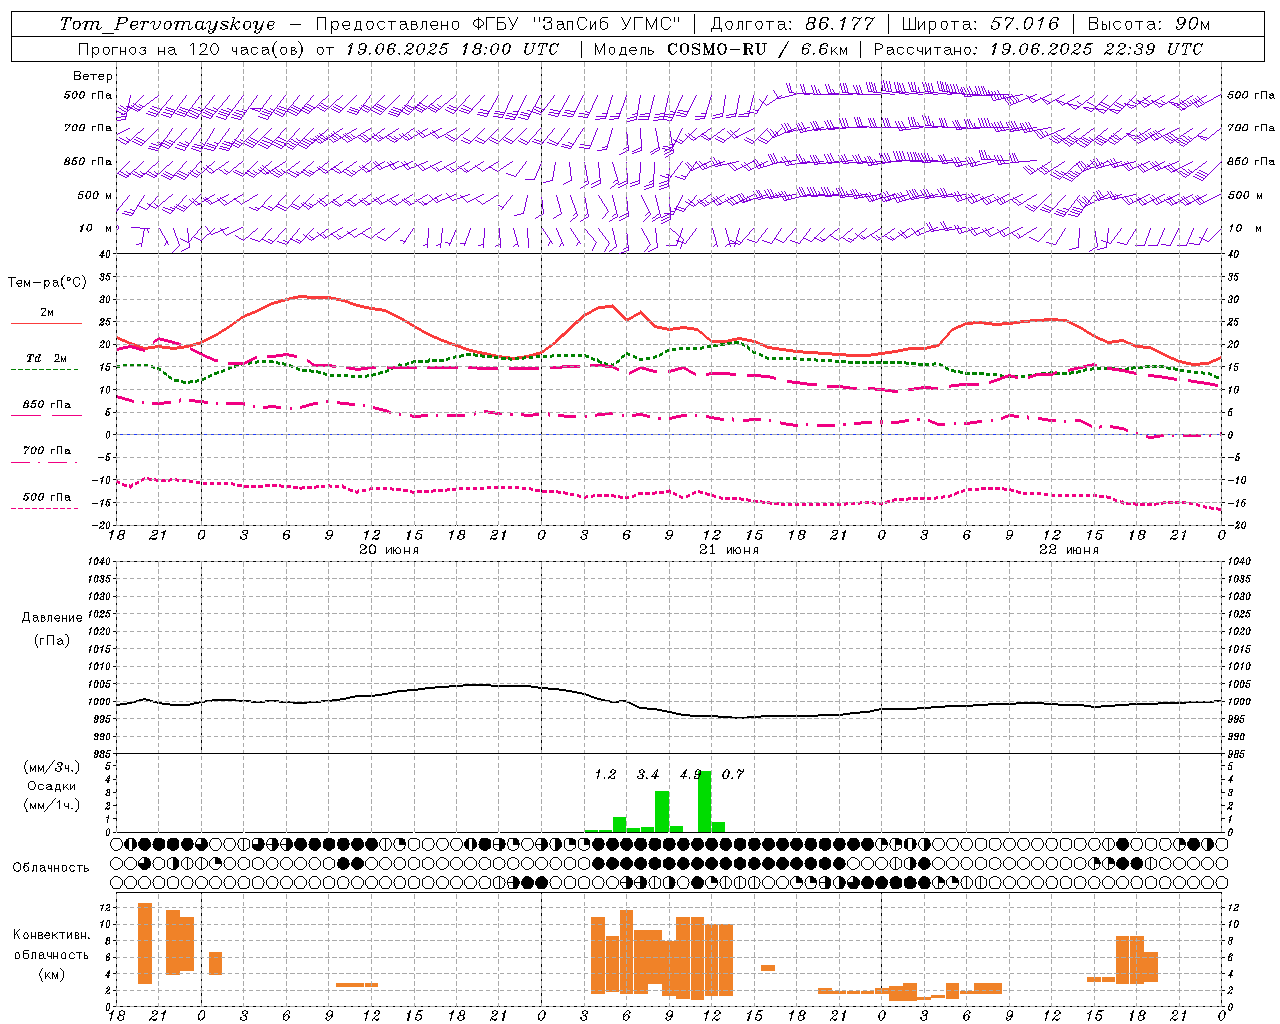The image size is (1280, 1024).
Task: Click the 'Тем-ра(°C)' temperature panel label
Action: (47, 283)
